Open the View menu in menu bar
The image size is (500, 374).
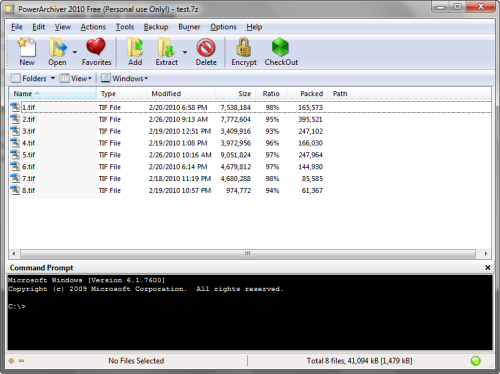pos(63,27)
